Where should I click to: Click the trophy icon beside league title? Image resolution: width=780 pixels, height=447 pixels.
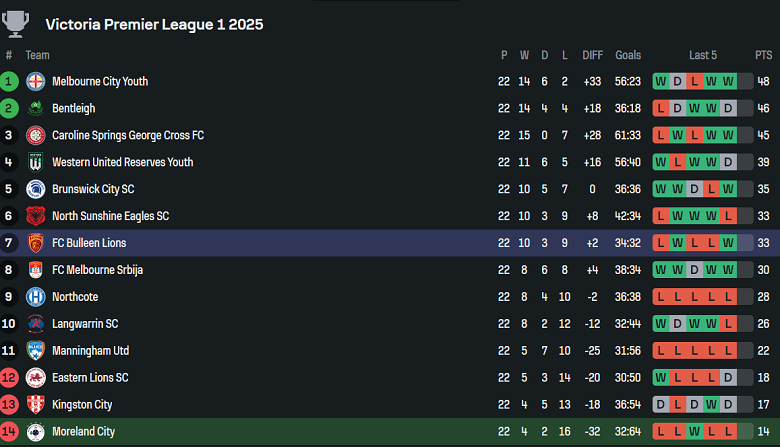pos(20,23)
